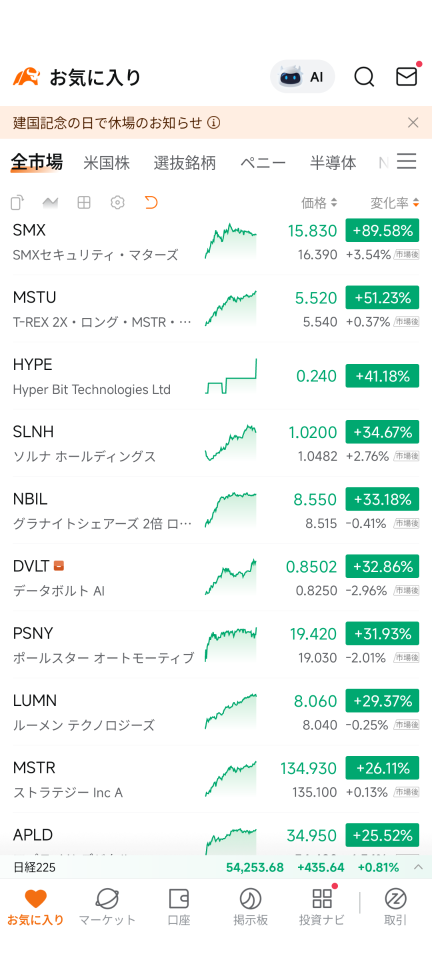Open the tab list hamburger menu
The height and width of the screenshot is (960, 432).
click(406, 162)
